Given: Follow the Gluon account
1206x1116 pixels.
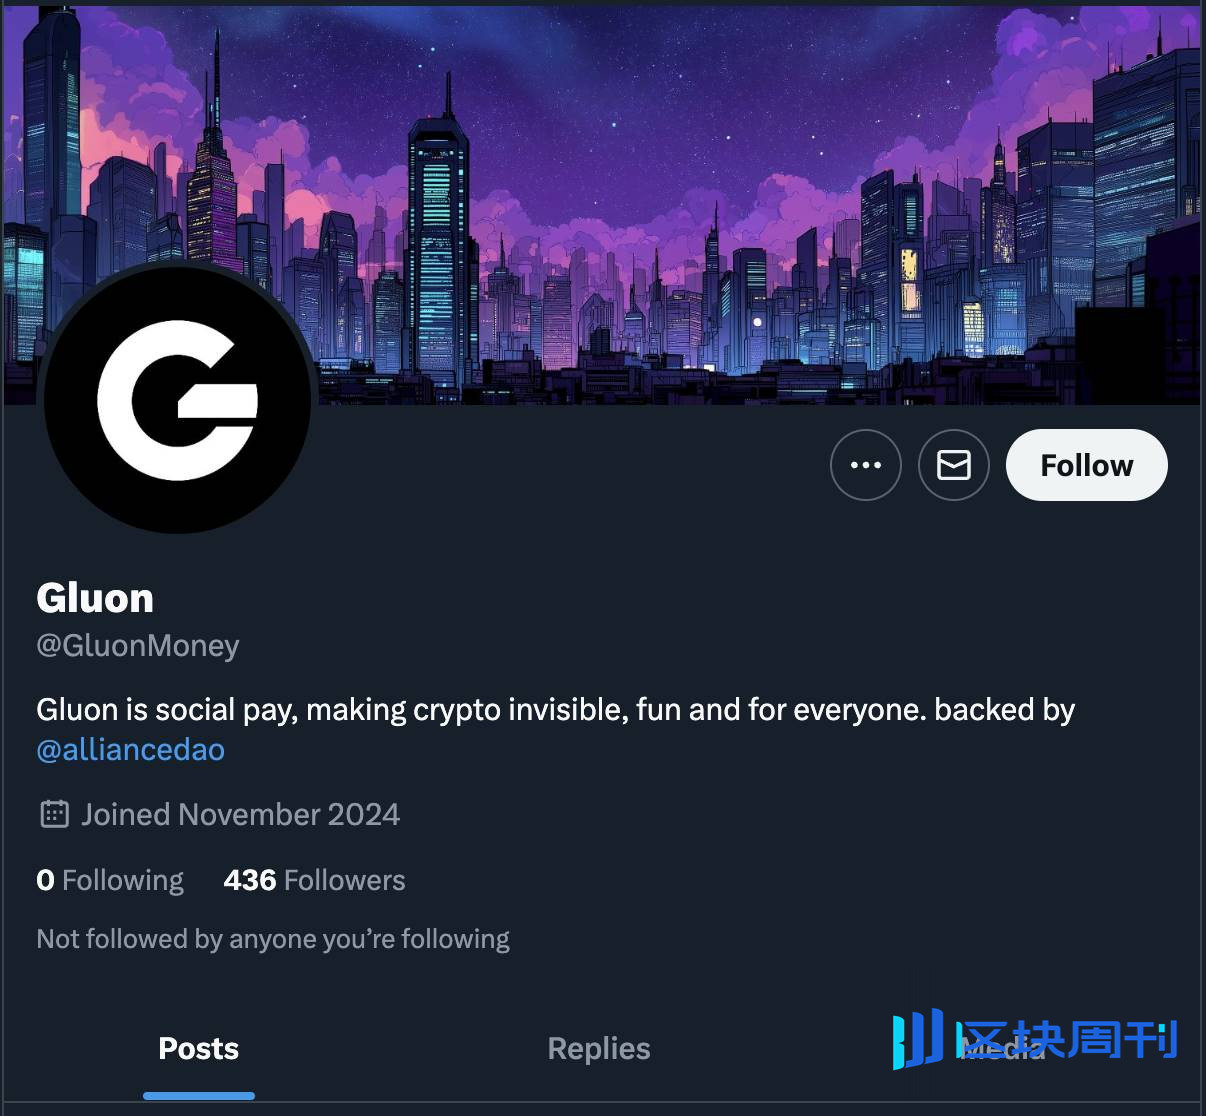Looking at the screenshot, I should (1087, 465).
